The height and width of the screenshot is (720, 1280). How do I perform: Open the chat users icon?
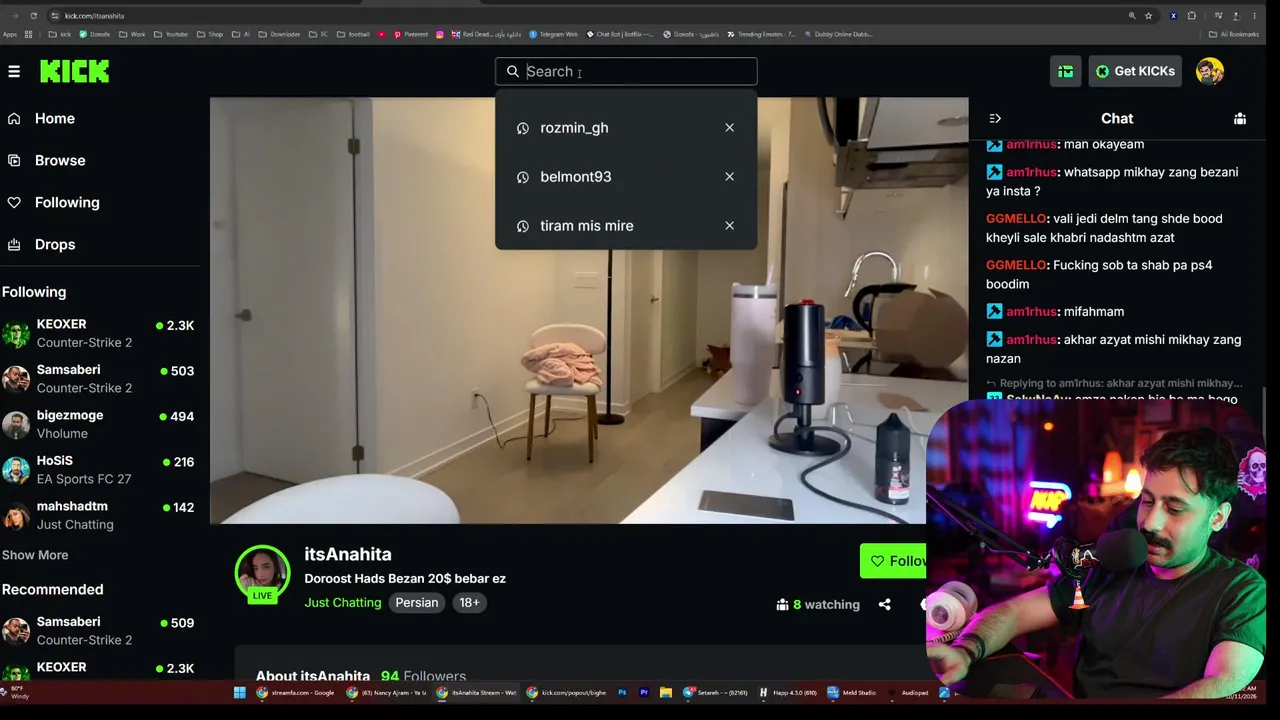[x=1240, y=118]
